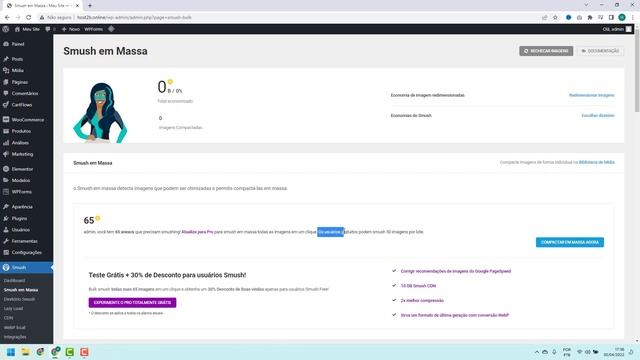
Task: Open the browser extensions puzzle icon
Action: point(590,18)
